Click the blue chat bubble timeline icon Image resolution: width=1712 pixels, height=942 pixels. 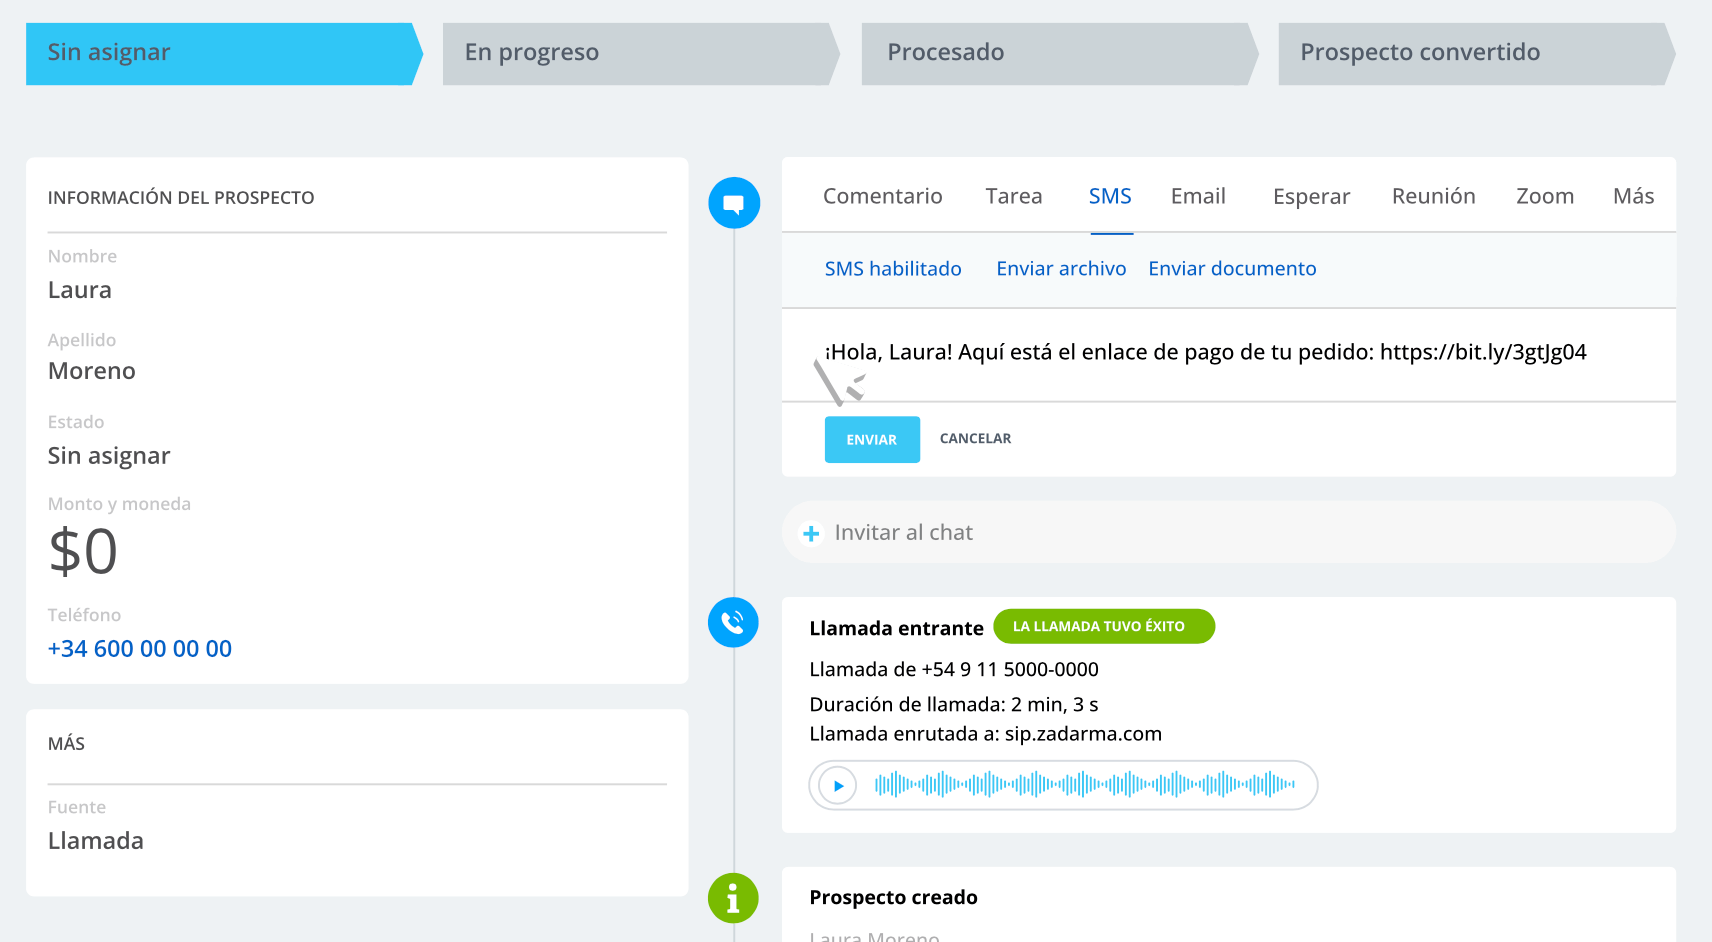734,202
